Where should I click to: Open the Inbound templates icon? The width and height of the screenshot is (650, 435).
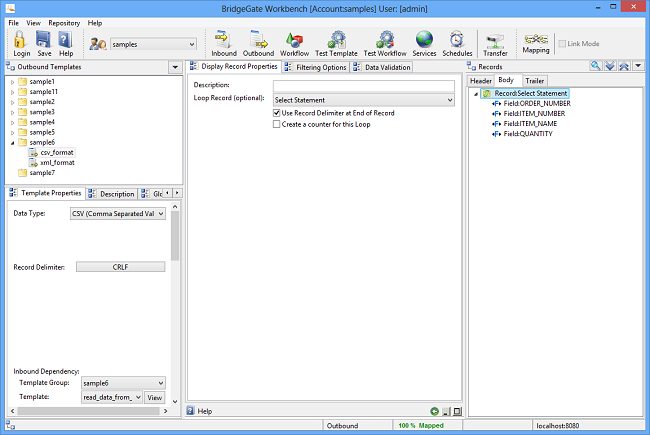[223, 39]
